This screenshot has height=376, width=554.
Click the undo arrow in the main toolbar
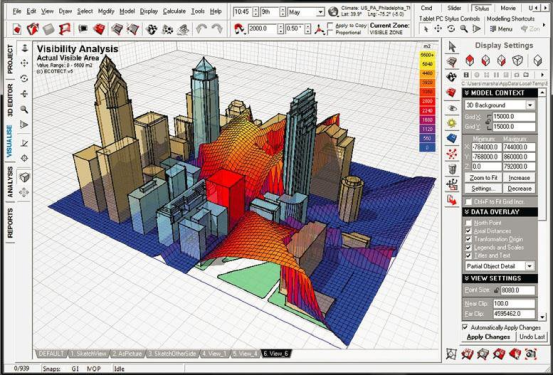pyautogui.click(x=201, y=29)
